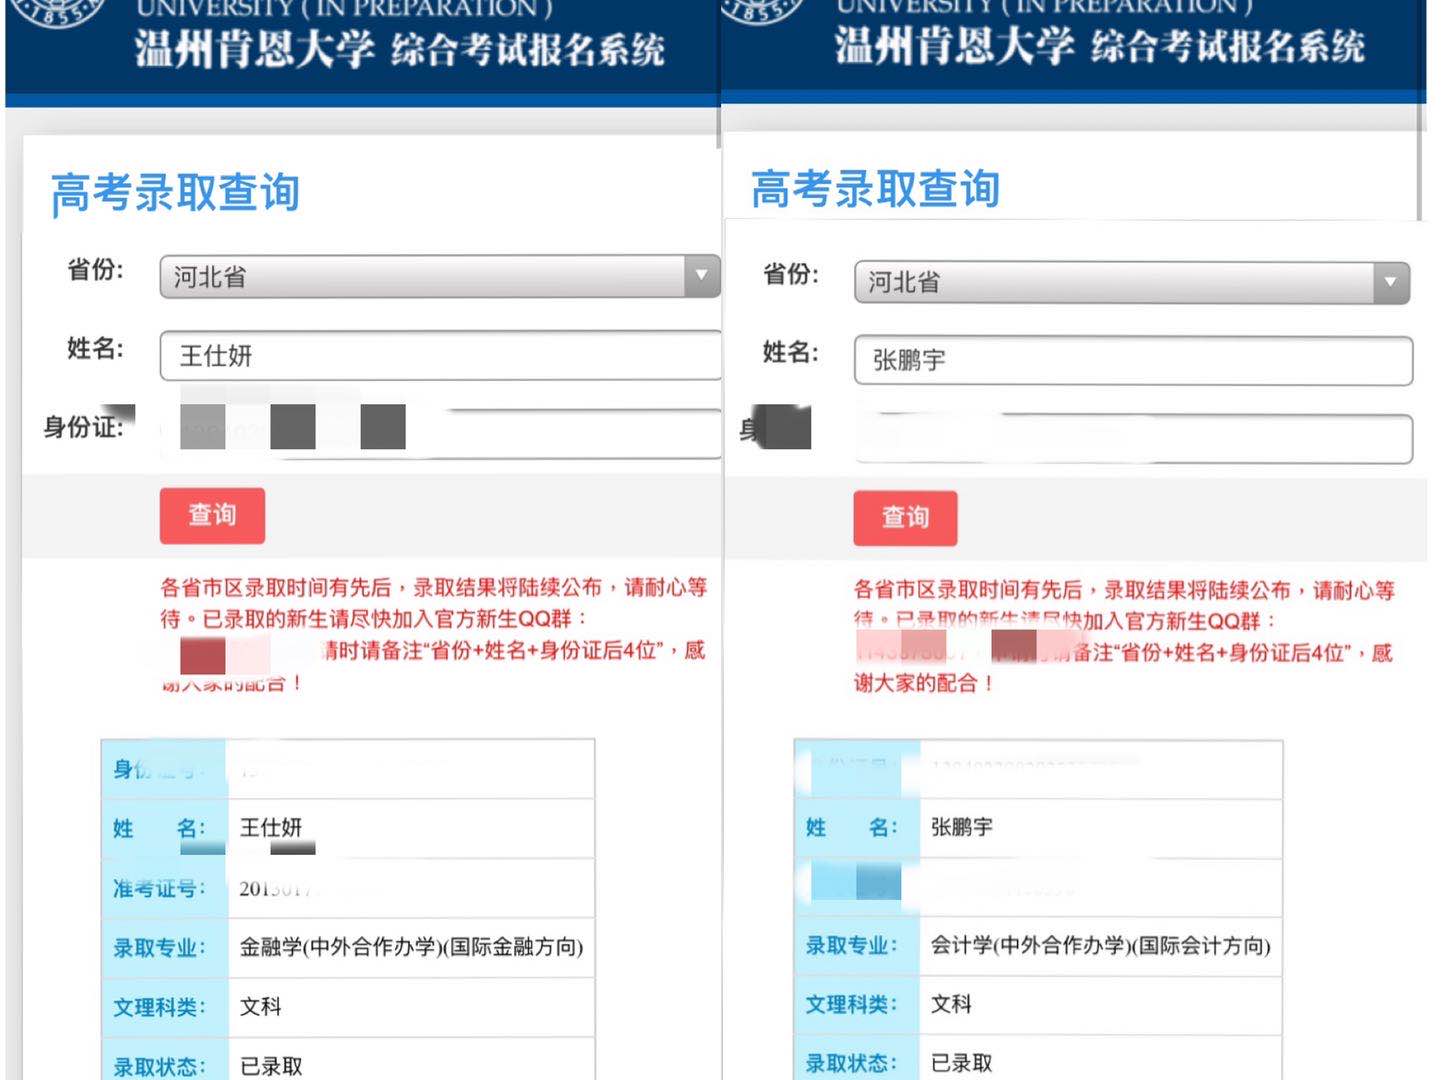This screenshot has height=1080, width=1442.
Task: Click the arrow on the left 河北省 dropdown
Action: click(x=701, y=276)
